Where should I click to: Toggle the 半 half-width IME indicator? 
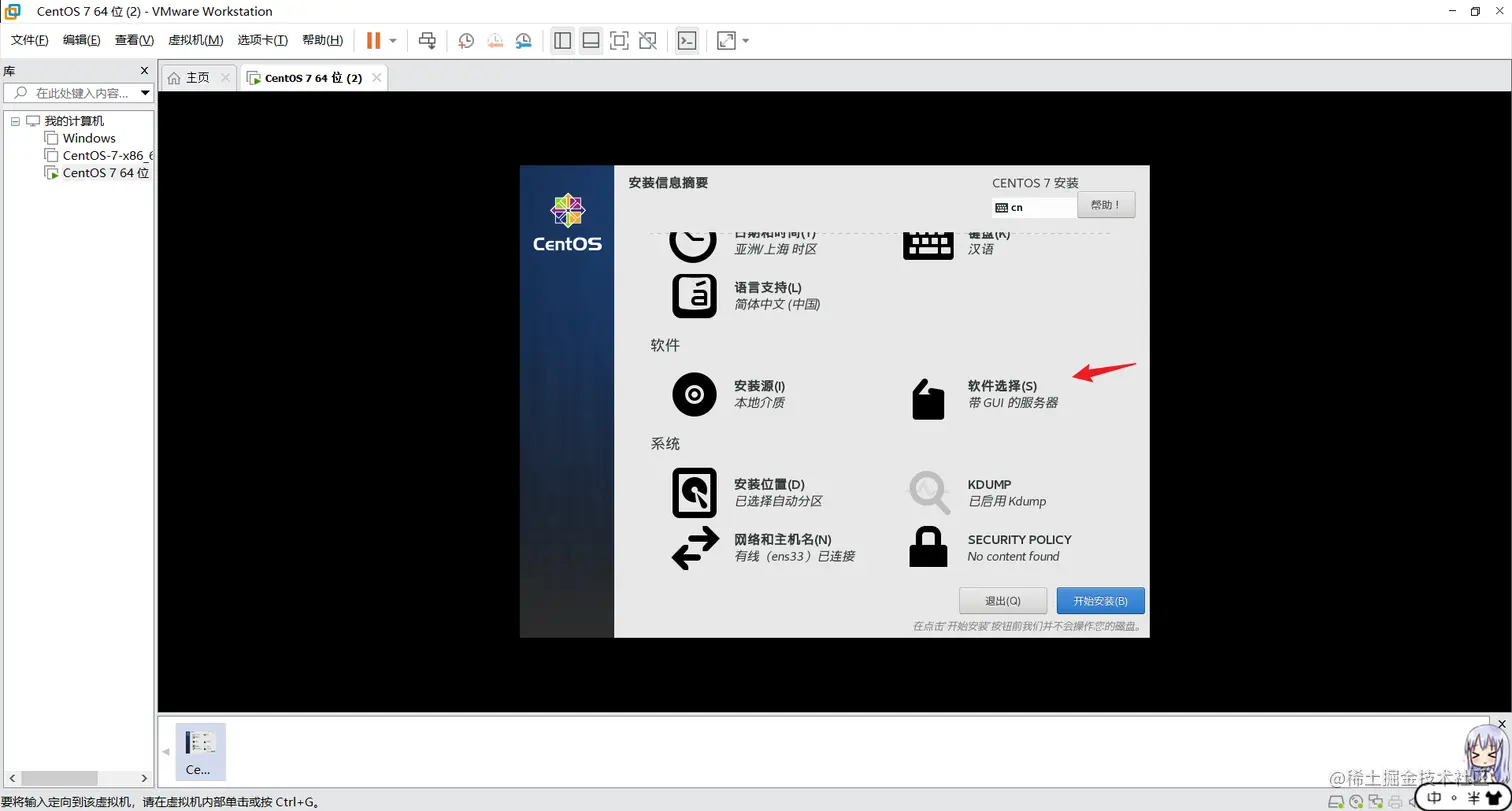coord(1474,798)
